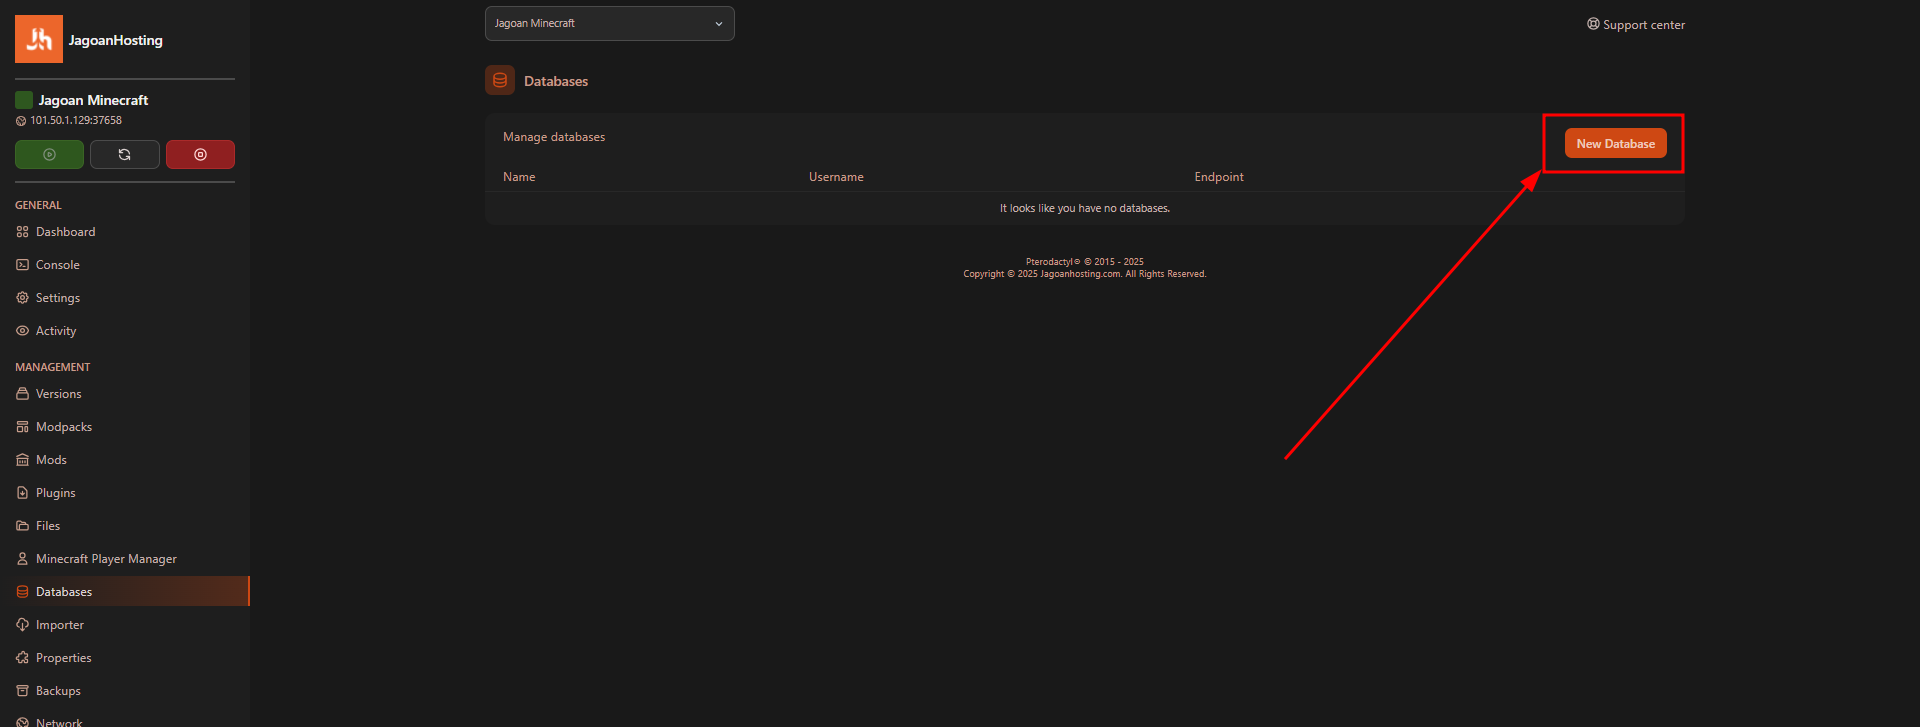Click the green server status indicator square
Image resolution: width=1920 pixels, height=727 pixels.
24,100
